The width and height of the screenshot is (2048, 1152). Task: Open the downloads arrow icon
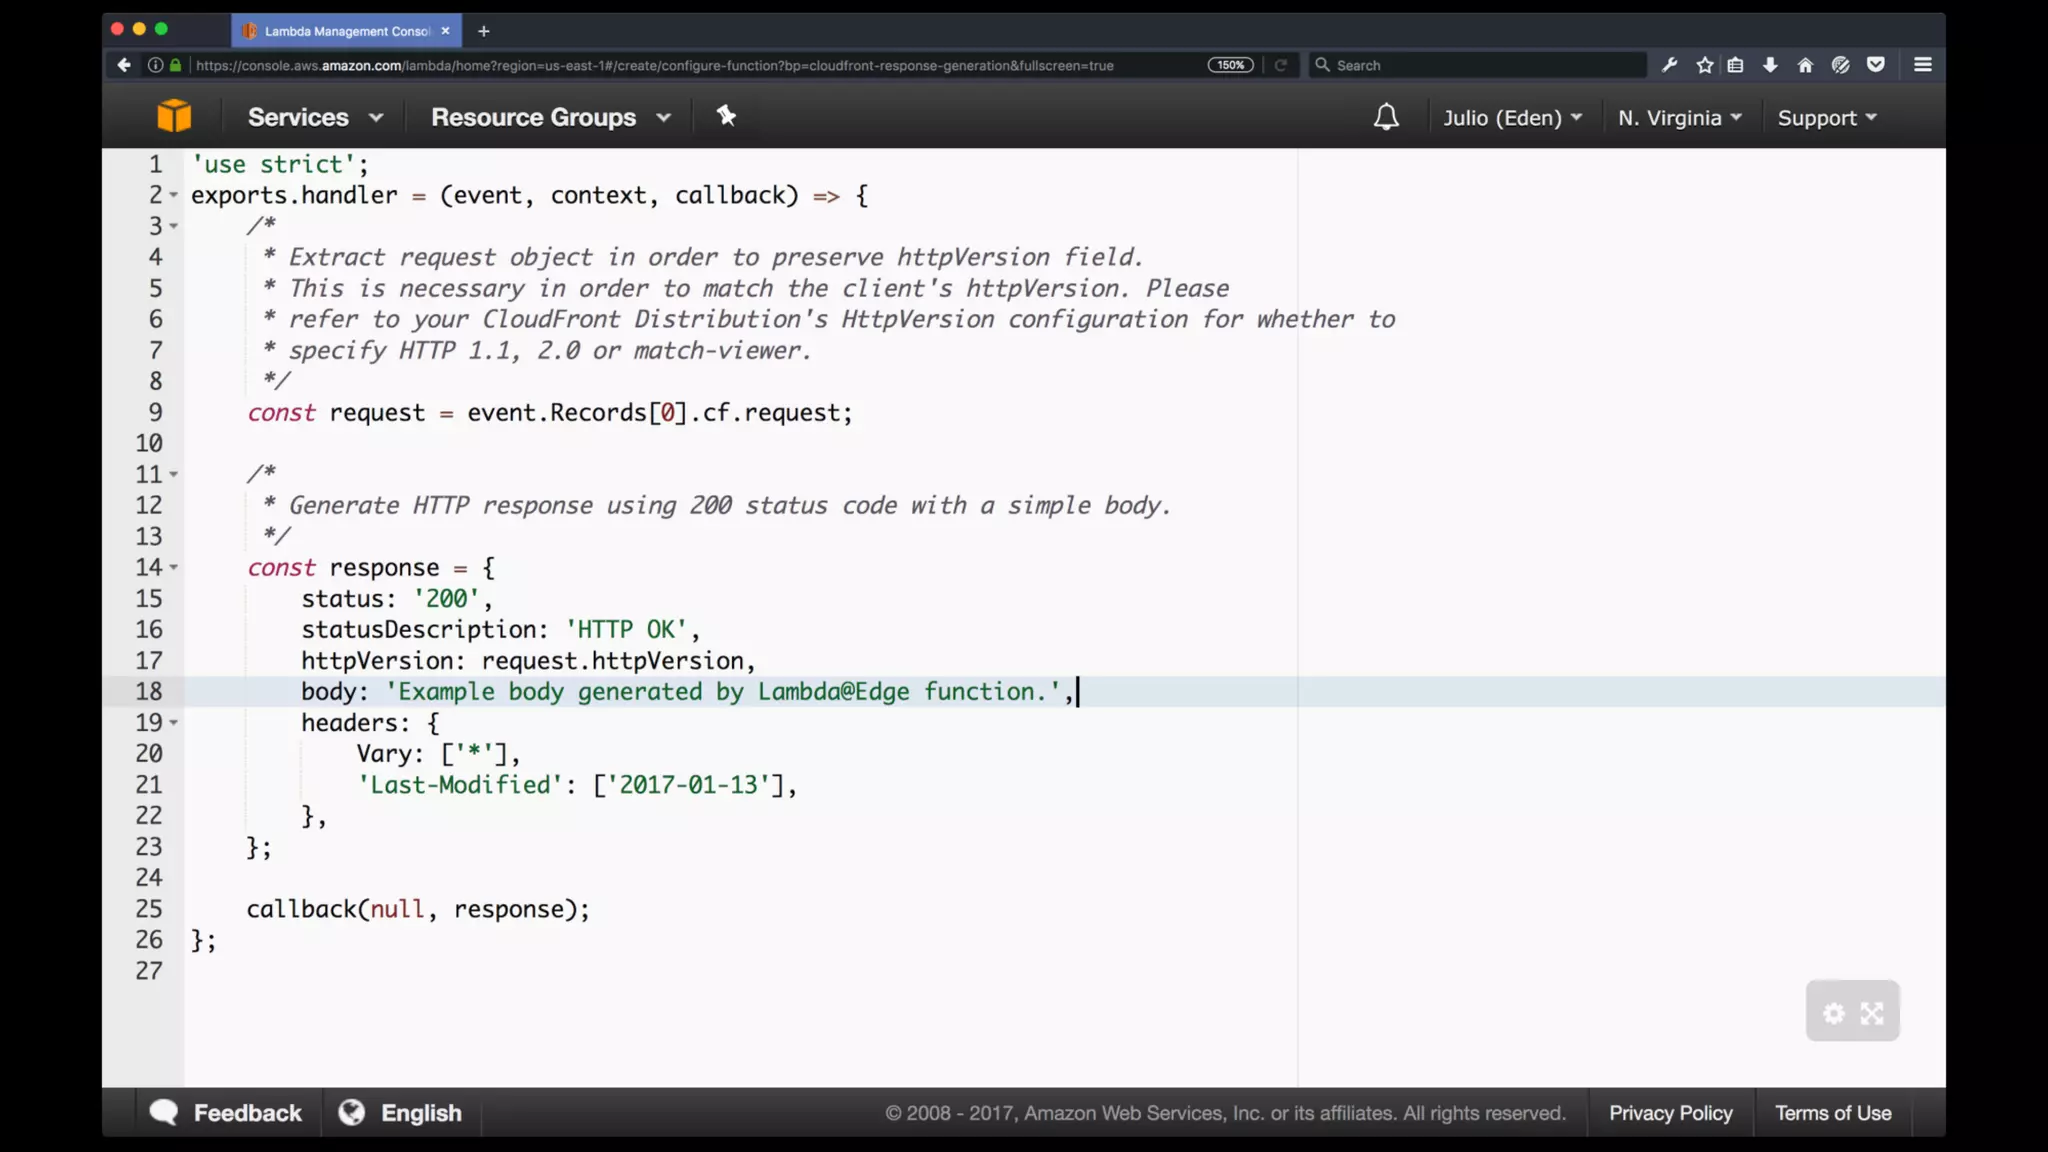tap(1770, 65)
